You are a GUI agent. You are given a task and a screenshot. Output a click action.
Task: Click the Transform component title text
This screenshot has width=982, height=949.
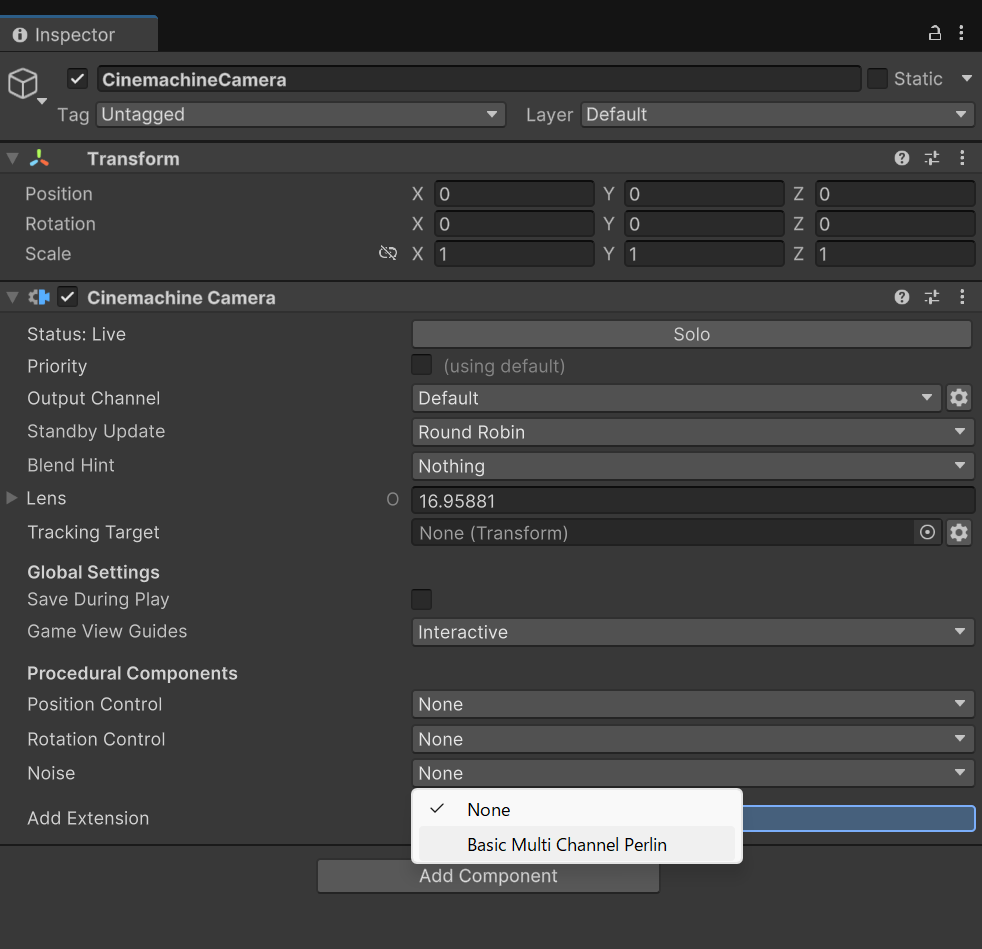tap(133, 158)
